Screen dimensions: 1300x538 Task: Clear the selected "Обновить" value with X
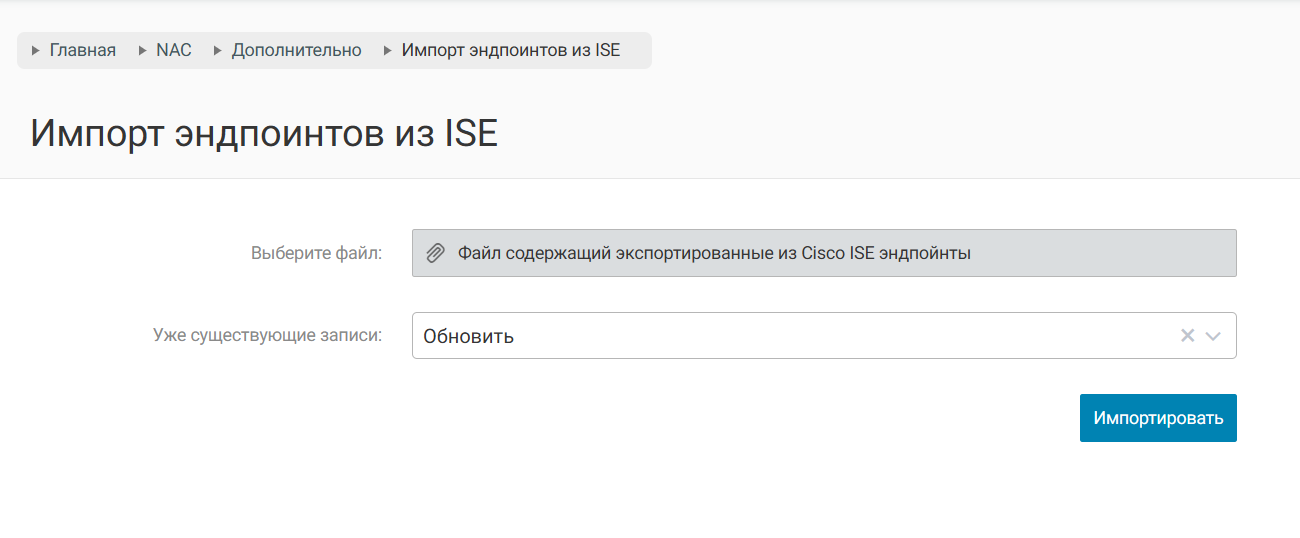[x=1187, y=336]
